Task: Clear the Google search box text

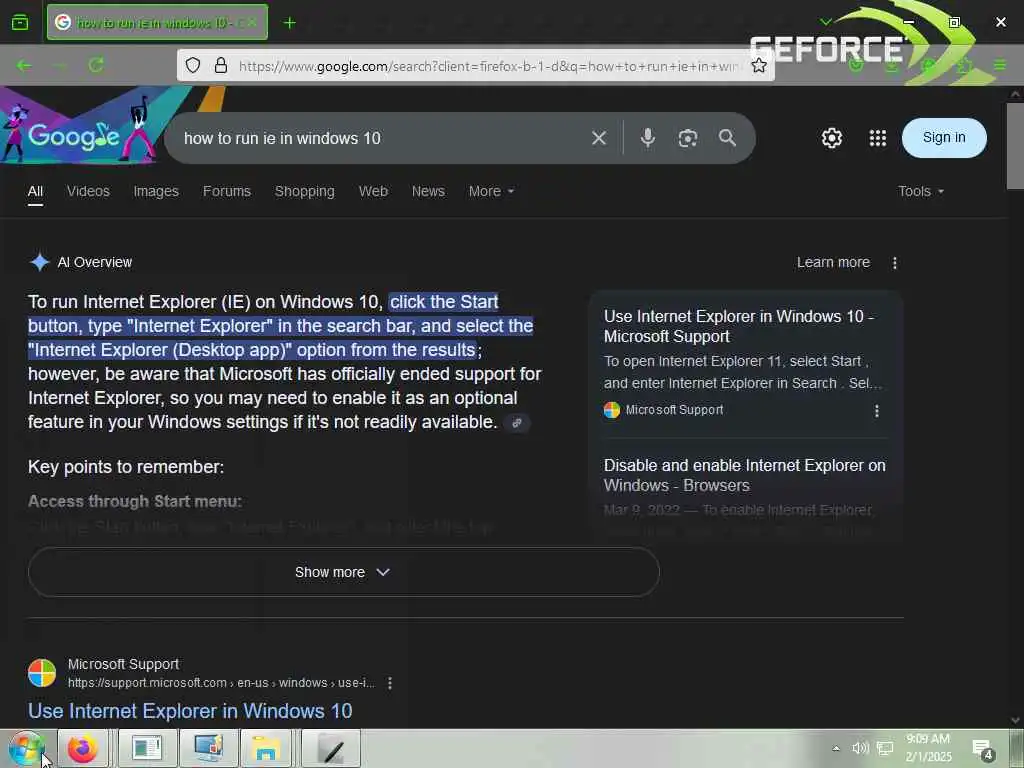Action: click(599, 138)
